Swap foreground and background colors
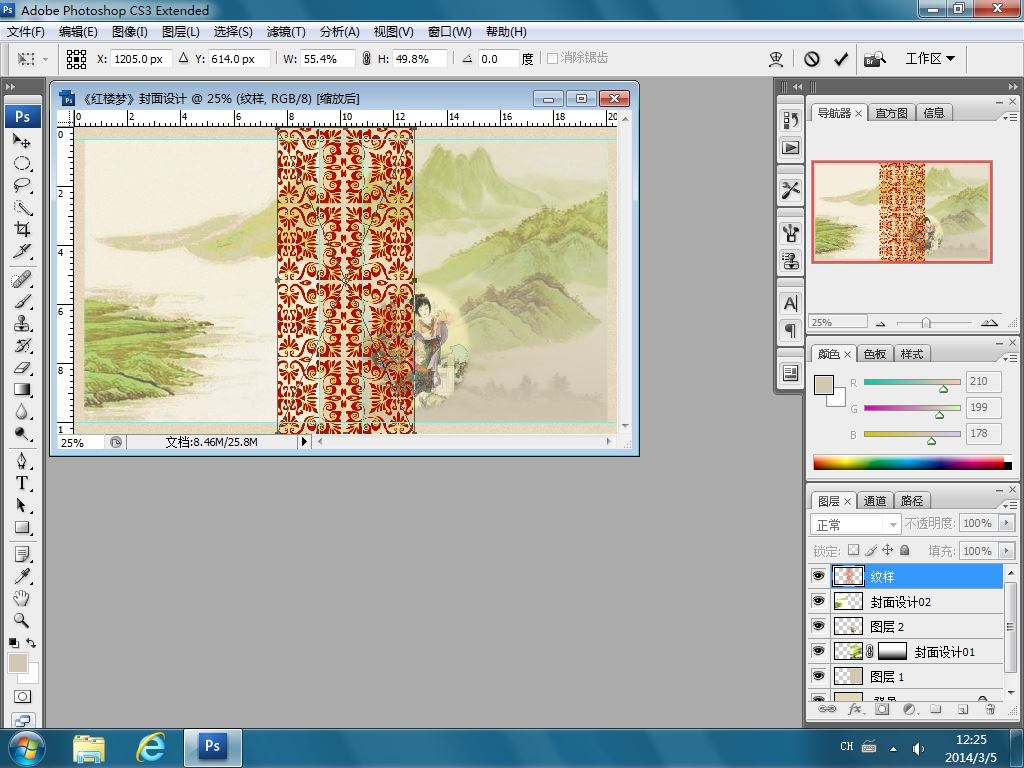The image size is (1024, 768). click(x=31, y=643)
